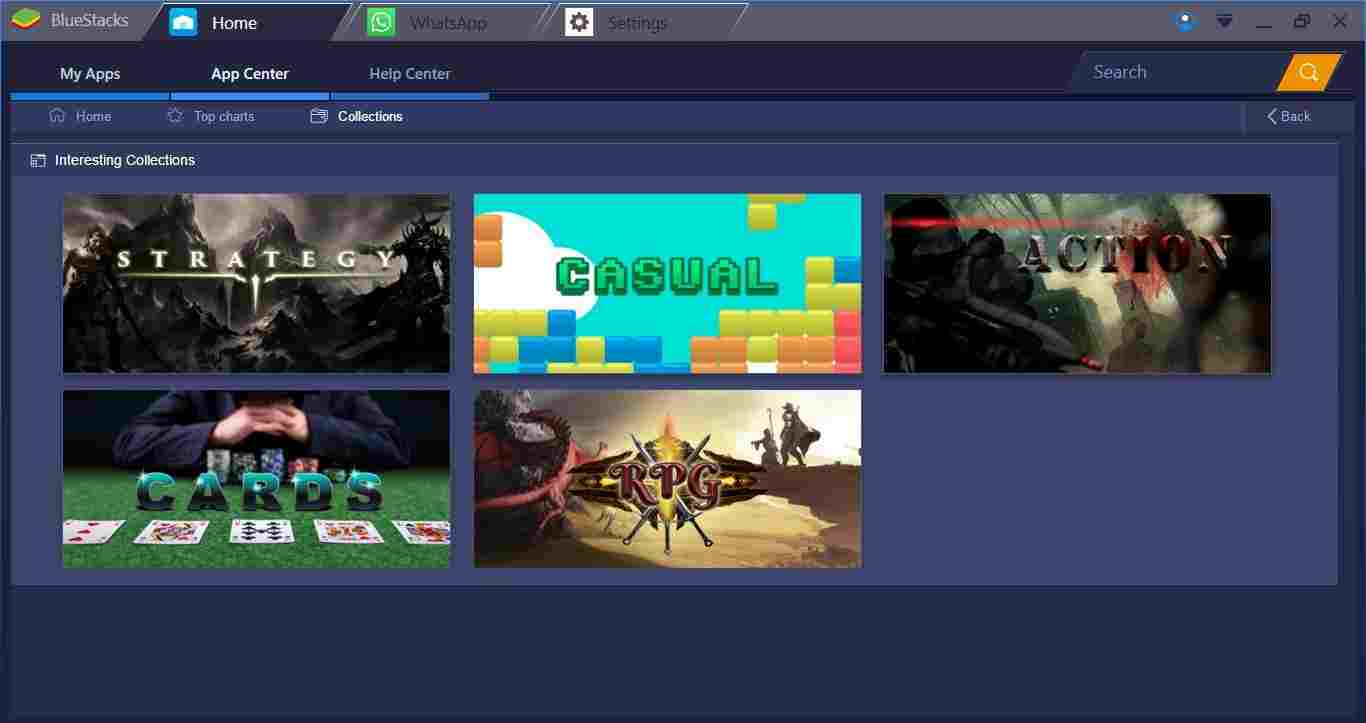Open the title bar dropdown arrow menu
Image resolution: width=1366 pixels, height=723 pixels.
click(1224, 21)
